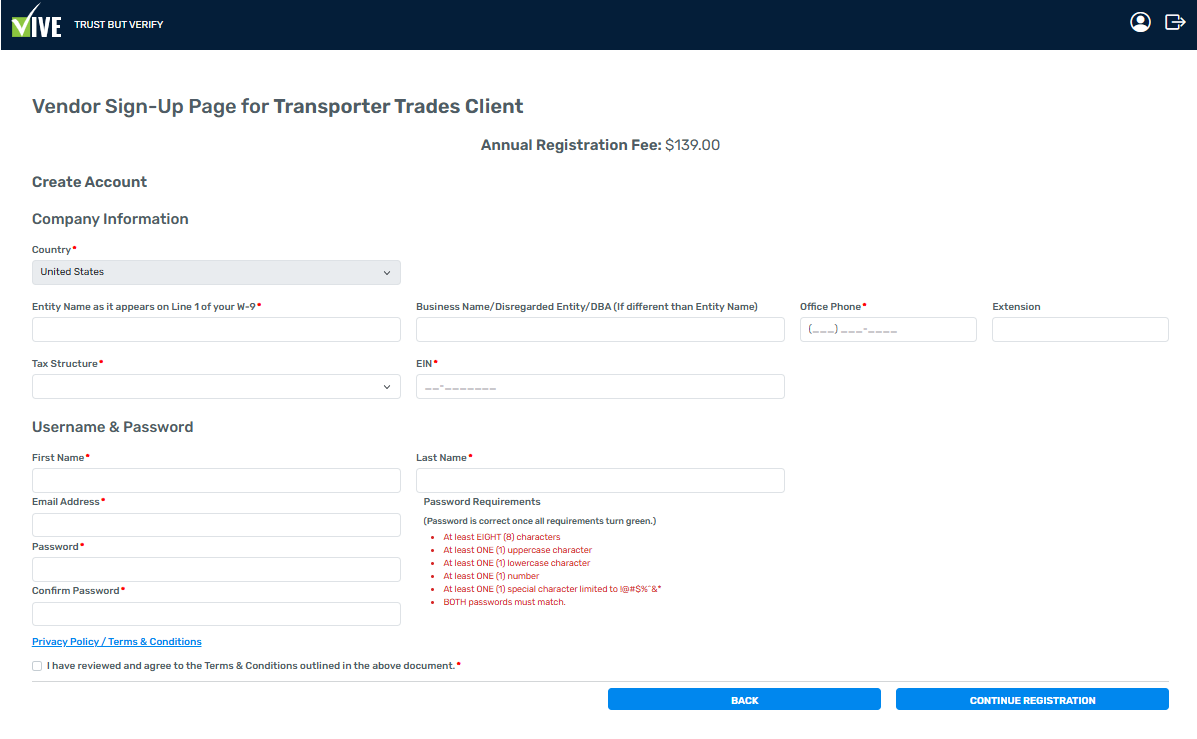Image resolution: width=1197 pixels, height=739 pixels.
Task: Open the Country dropdown
Action: pos(216,272)
